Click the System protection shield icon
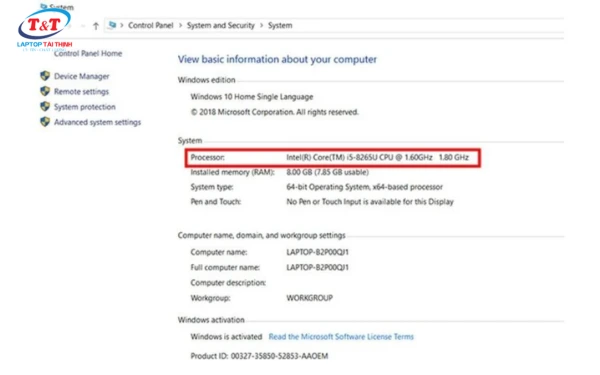Screen dimensions: 600x375 click(x=45, y=106)
